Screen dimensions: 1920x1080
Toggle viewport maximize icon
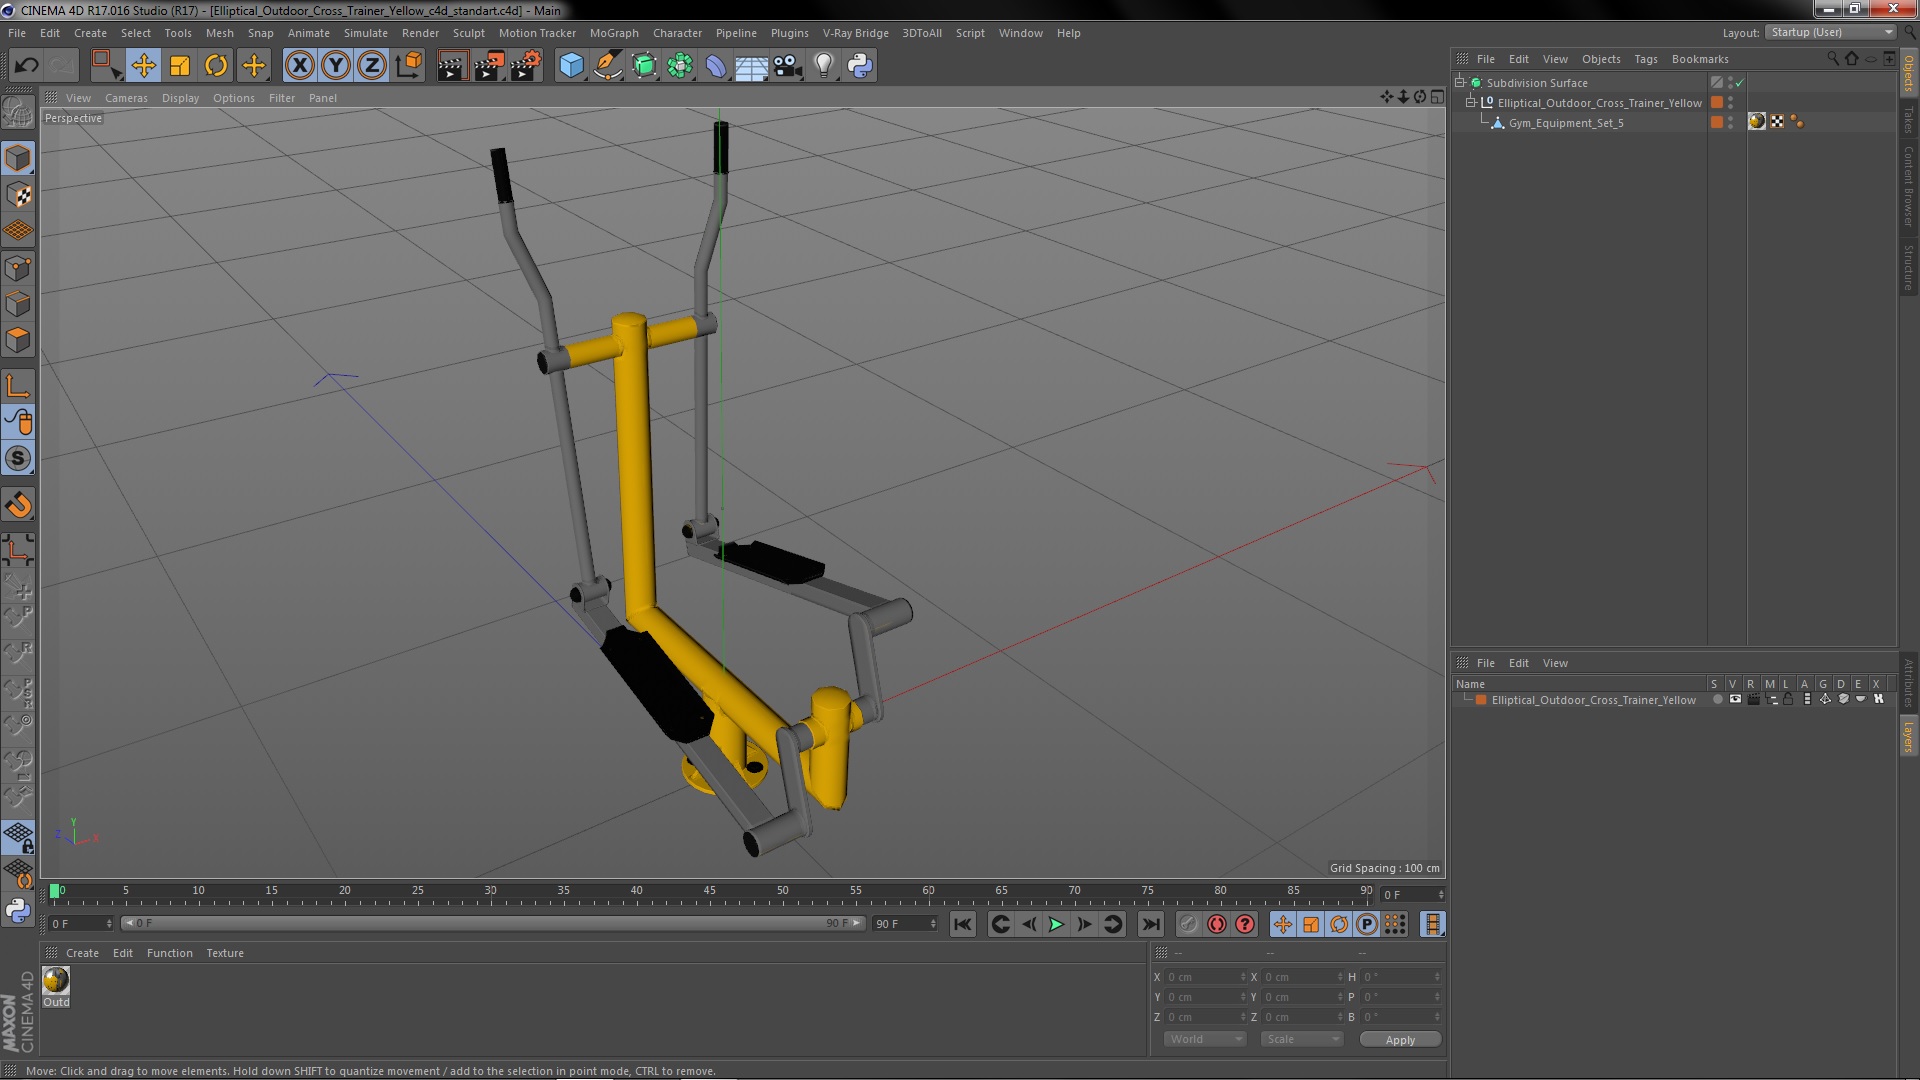click(x=1437, y=97)
